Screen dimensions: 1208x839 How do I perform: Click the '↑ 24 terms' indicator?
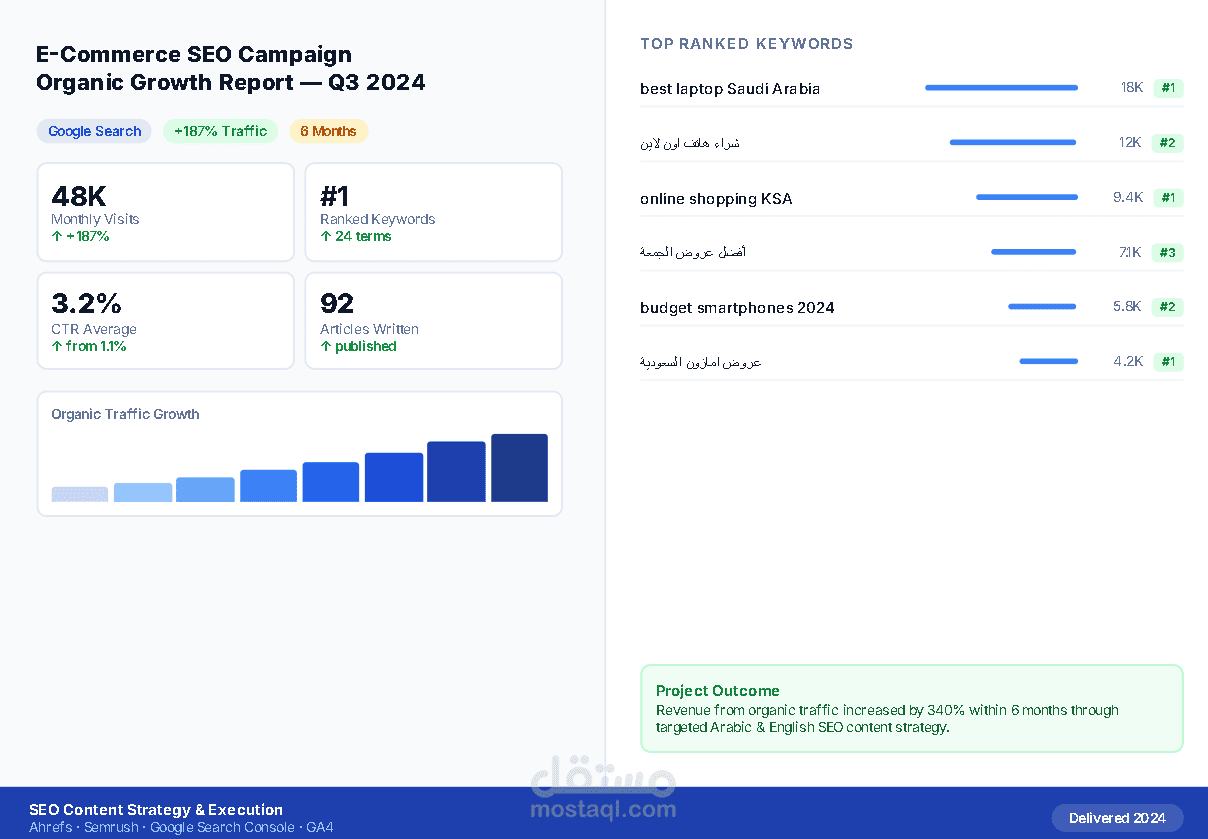355,237
